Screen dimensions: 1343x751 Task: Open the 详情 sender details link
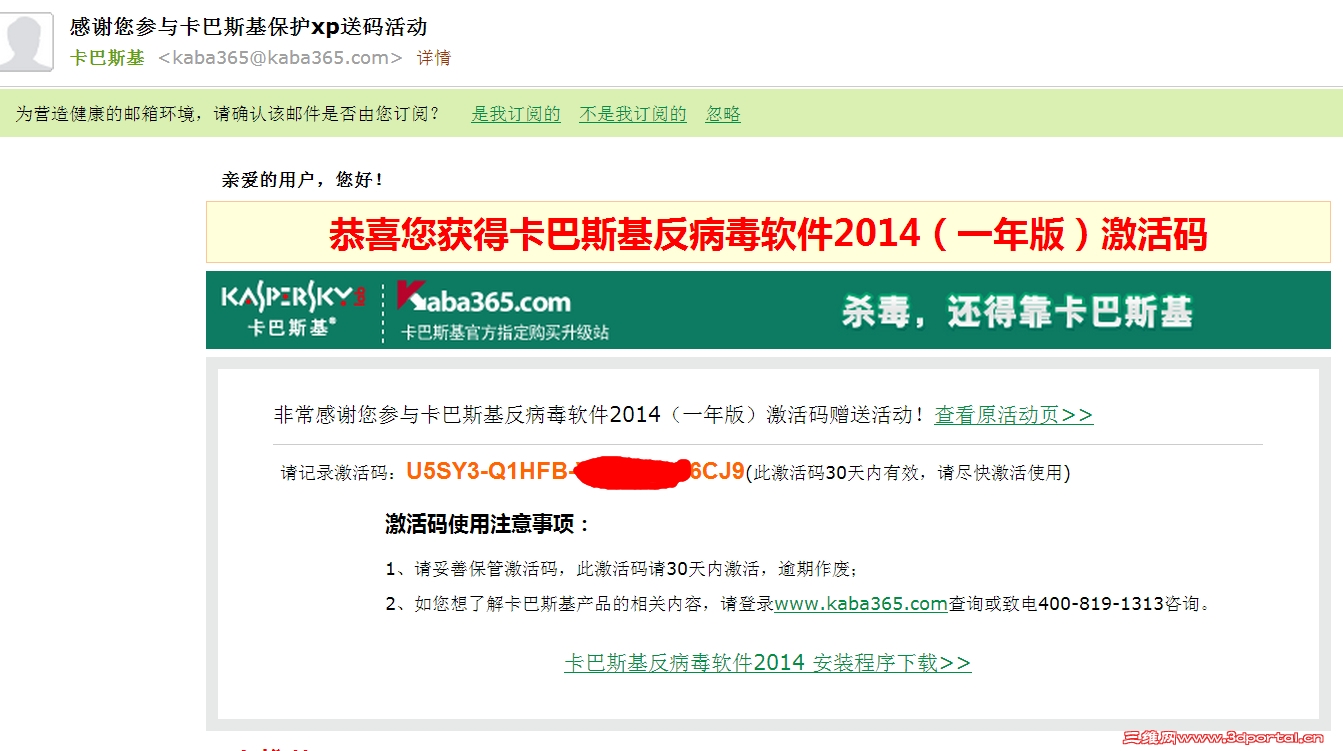(x=434, y=58)
